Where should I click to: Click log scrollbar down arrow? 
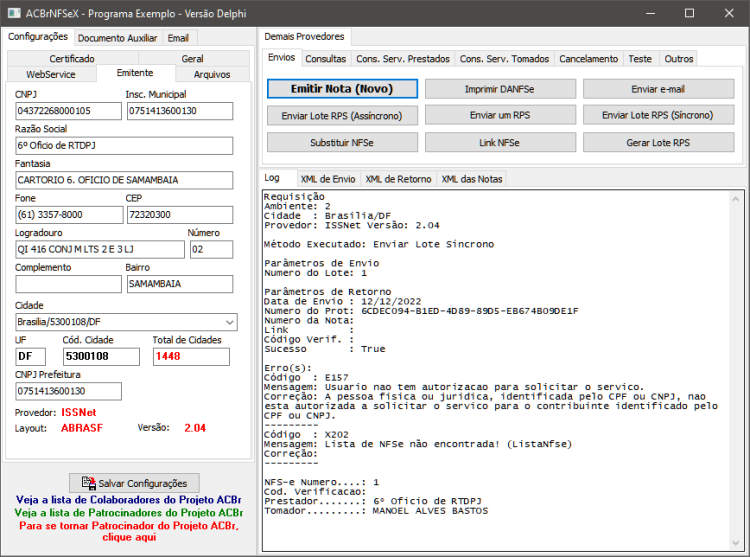pyautogui.click(x=736, y=543)
